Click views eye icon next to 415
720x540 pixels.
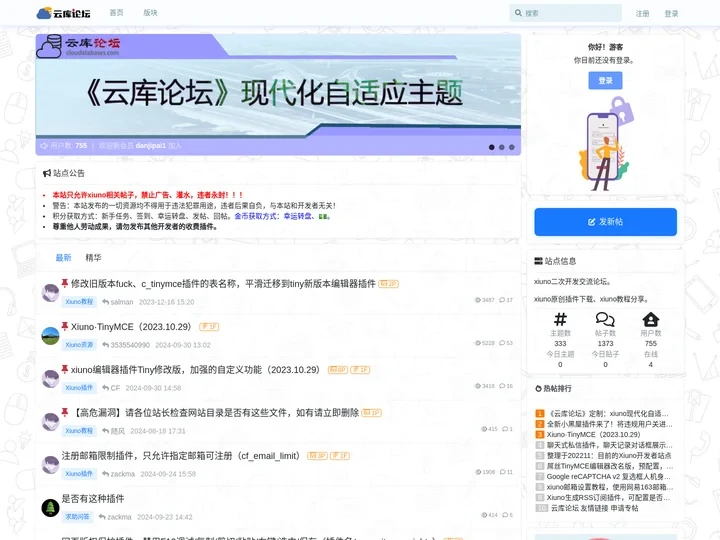[484, 429]
